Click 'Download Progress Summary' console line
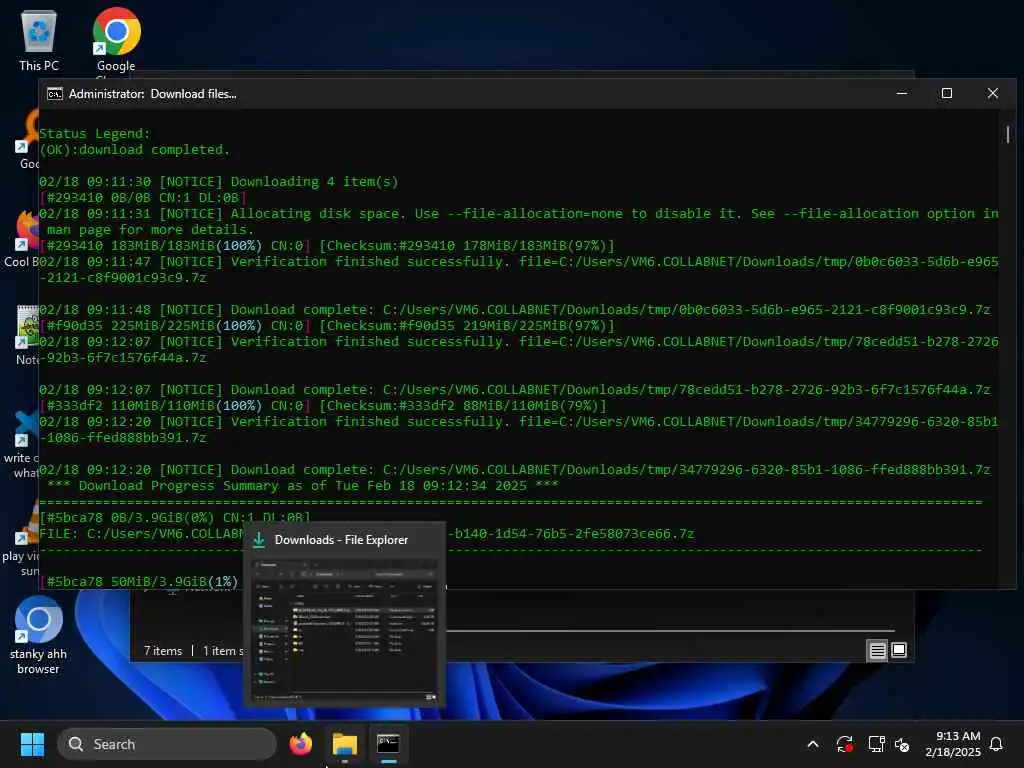1024x768 pixels. [302, 485]
